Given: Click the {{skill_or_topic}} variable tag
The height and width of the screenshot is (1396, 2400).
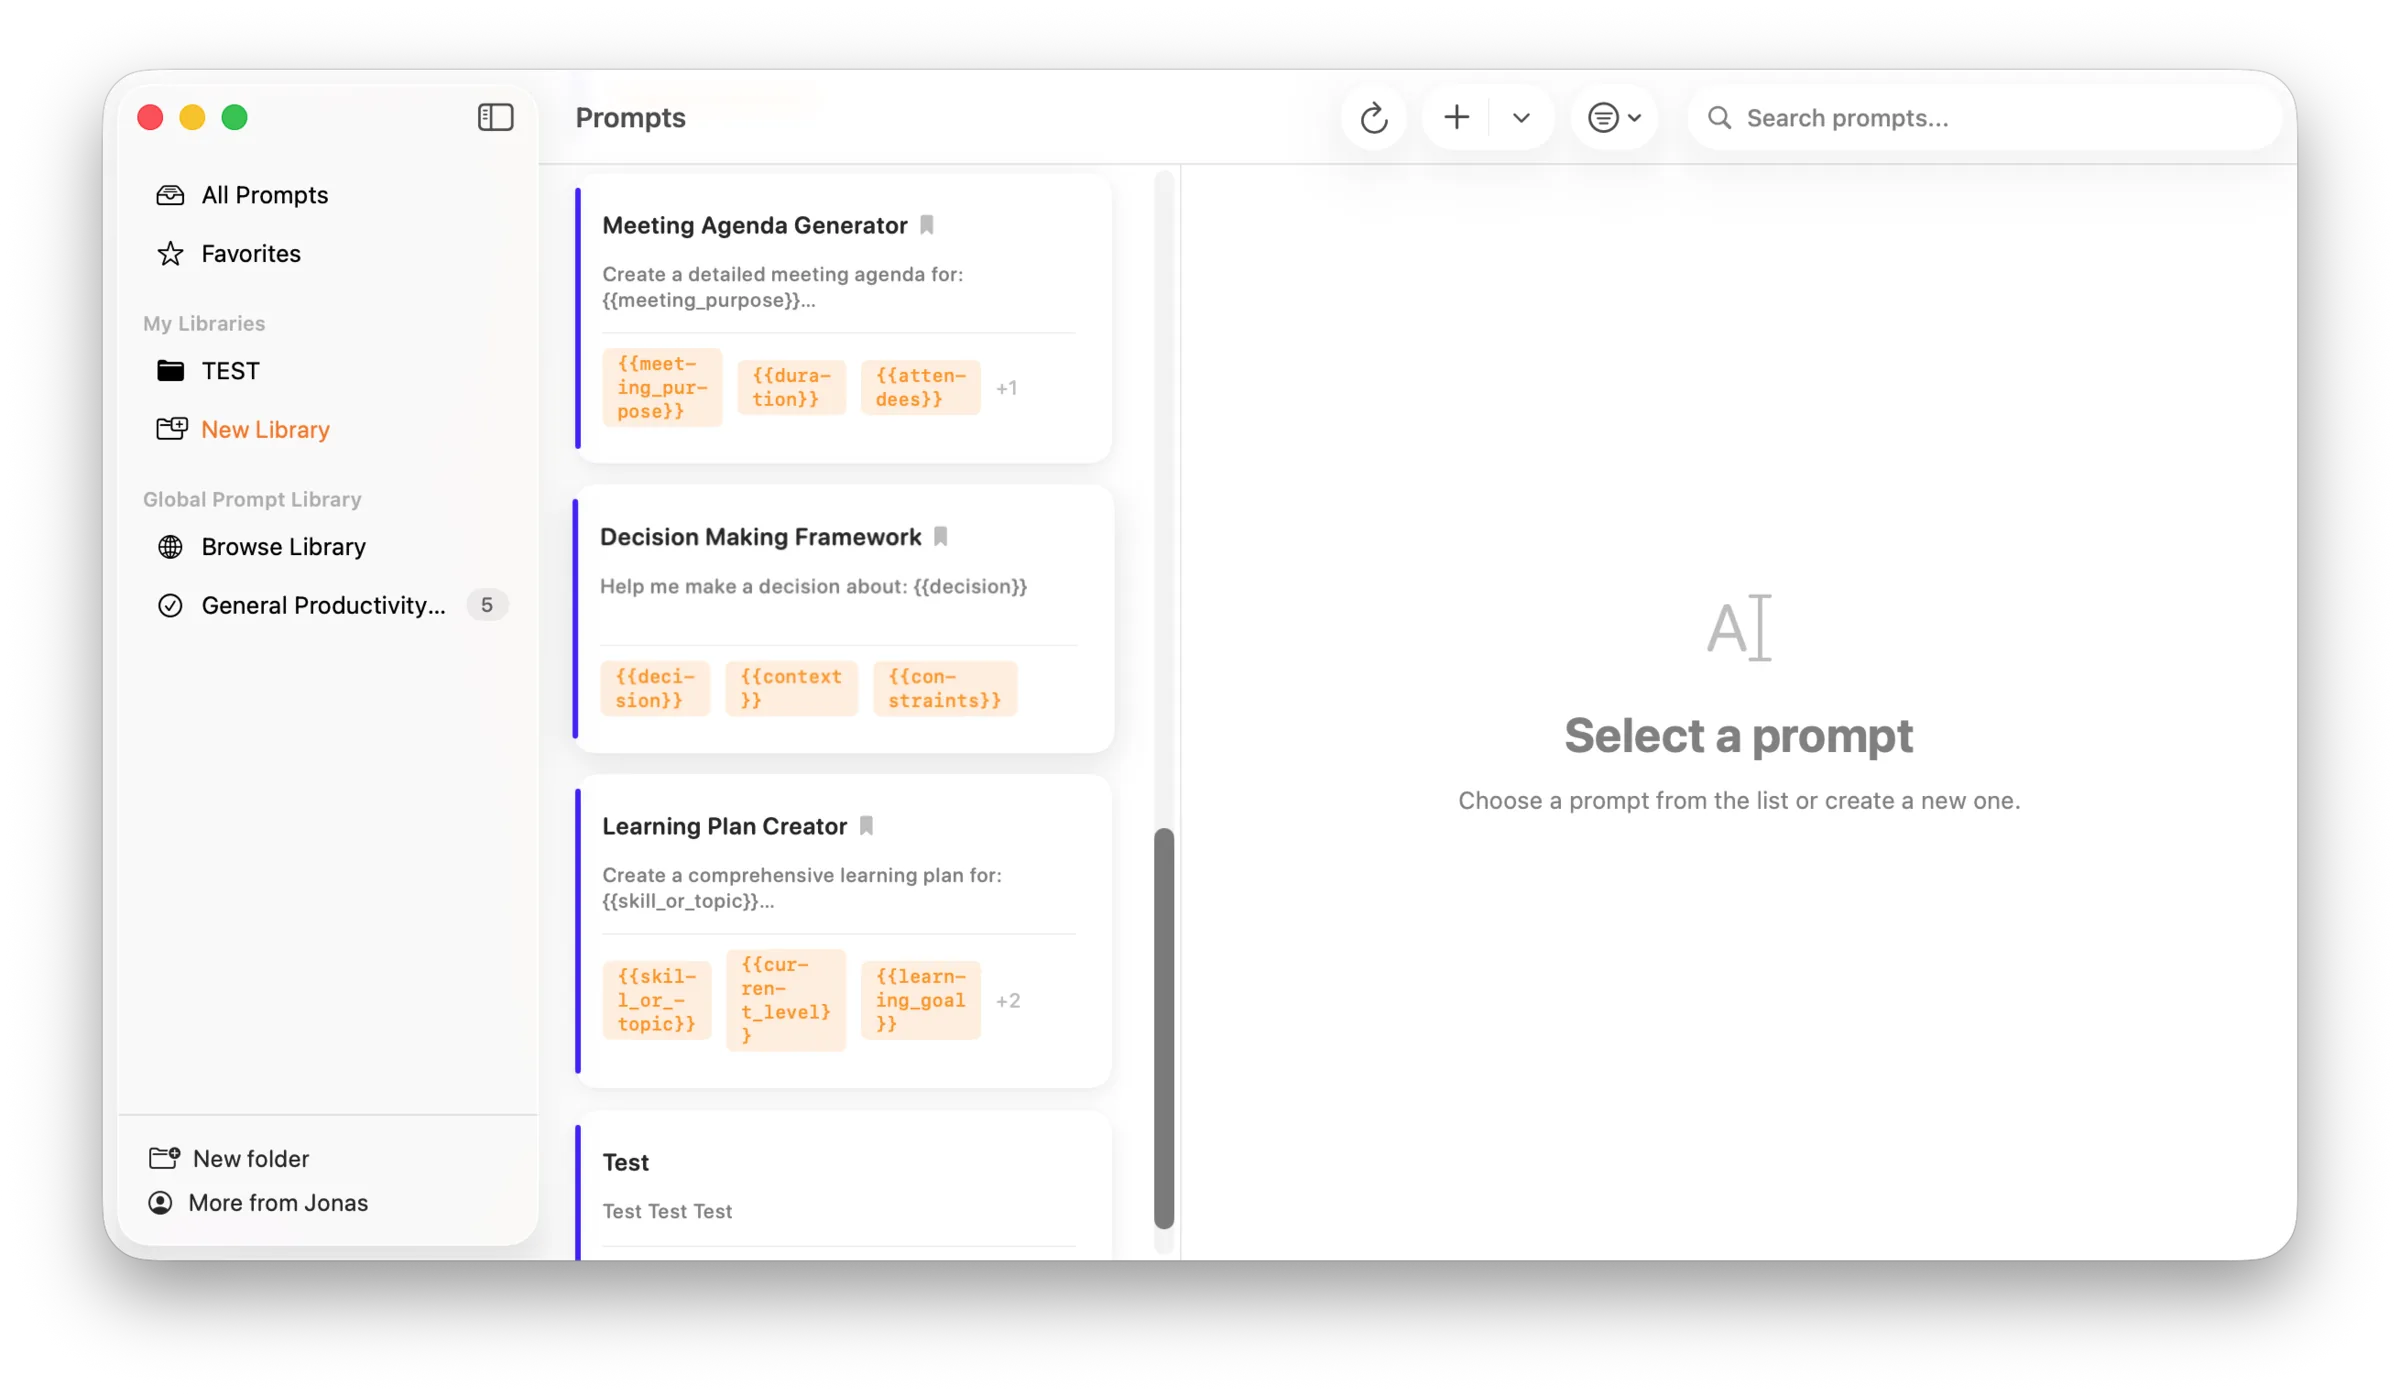Looking at the screenshot, I should point(656,1000).
